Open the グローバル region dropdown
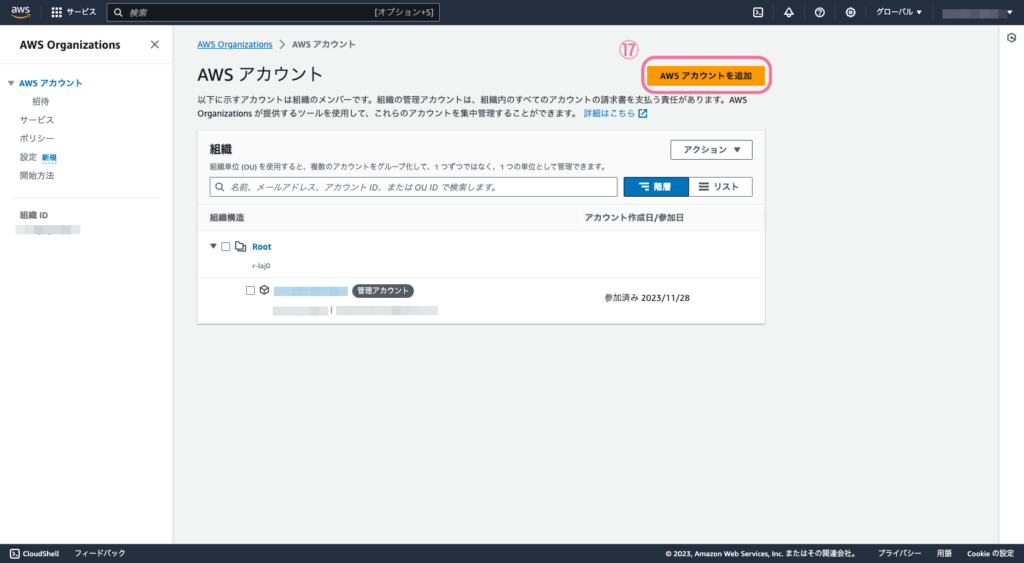 [x=899, y=12]
